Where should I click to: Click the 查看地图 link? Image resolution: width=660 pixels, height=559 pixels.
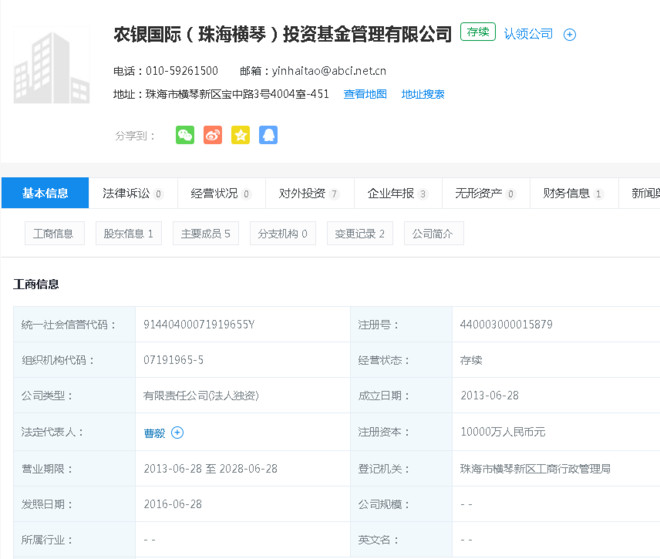click(365, 94)
